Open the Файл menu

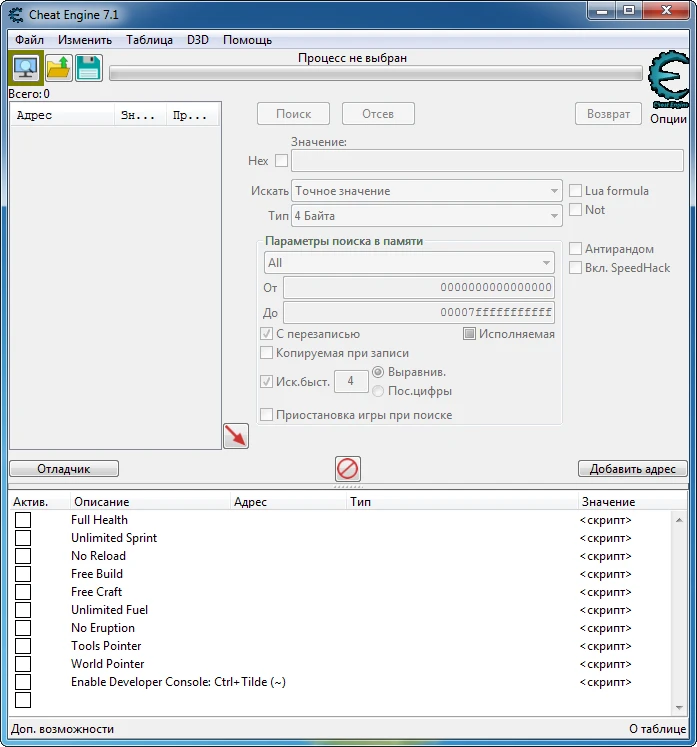29,40
